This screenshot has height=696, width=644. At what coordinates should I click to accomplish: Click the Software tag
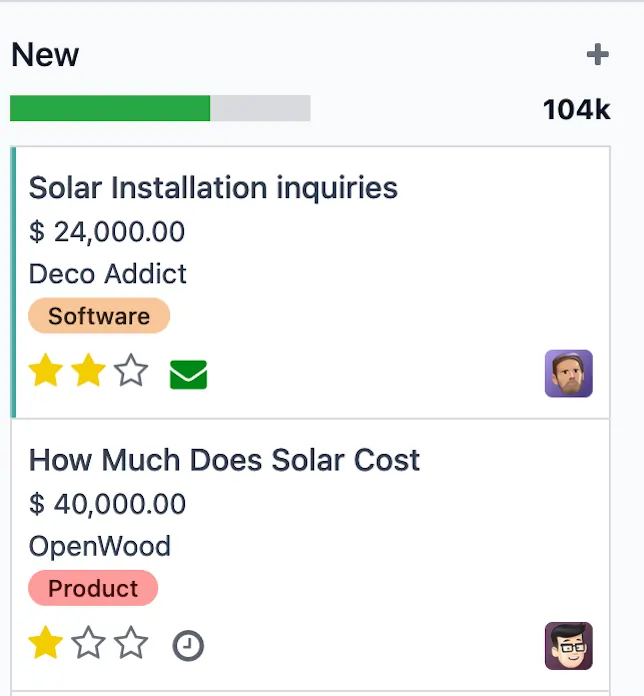coord(99,316)
